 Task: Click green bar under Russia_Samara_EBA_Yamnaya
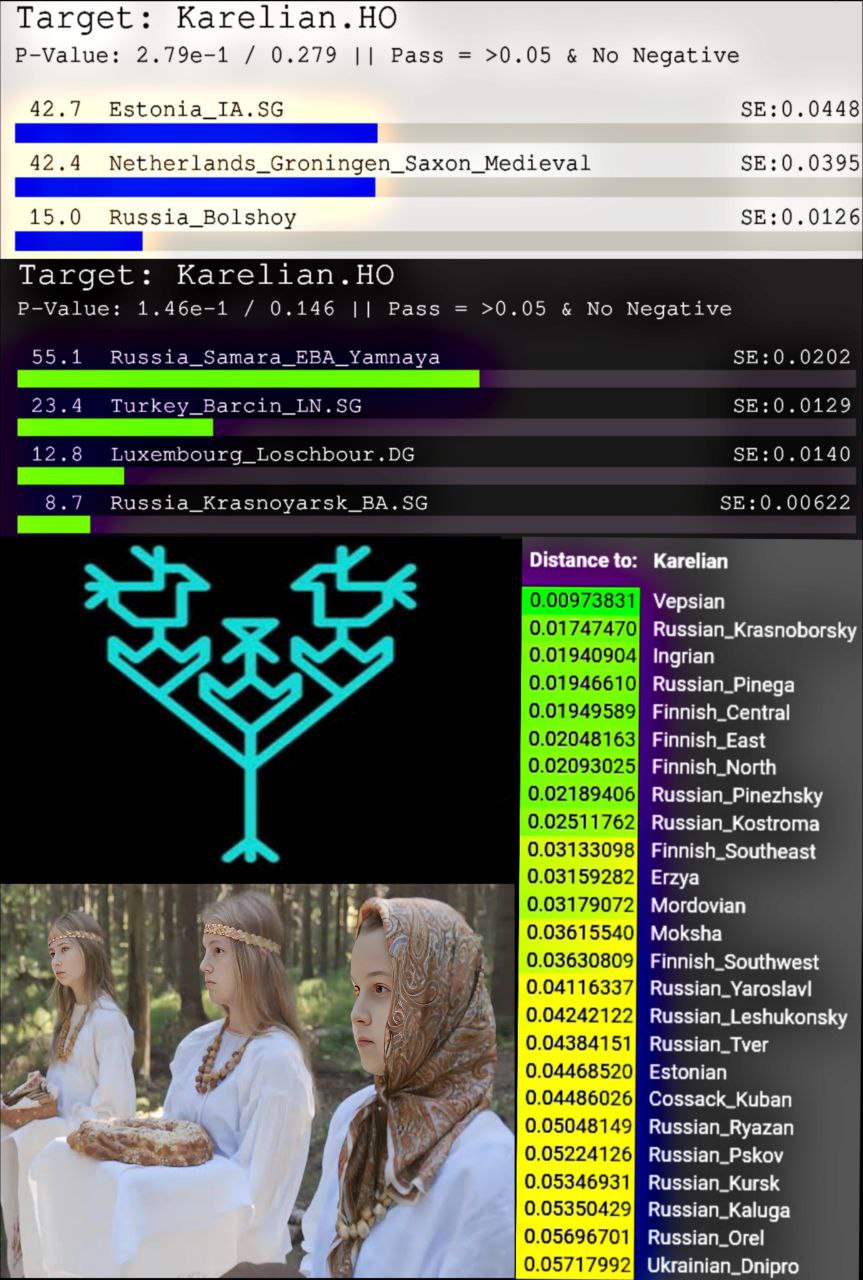point(248,379)
